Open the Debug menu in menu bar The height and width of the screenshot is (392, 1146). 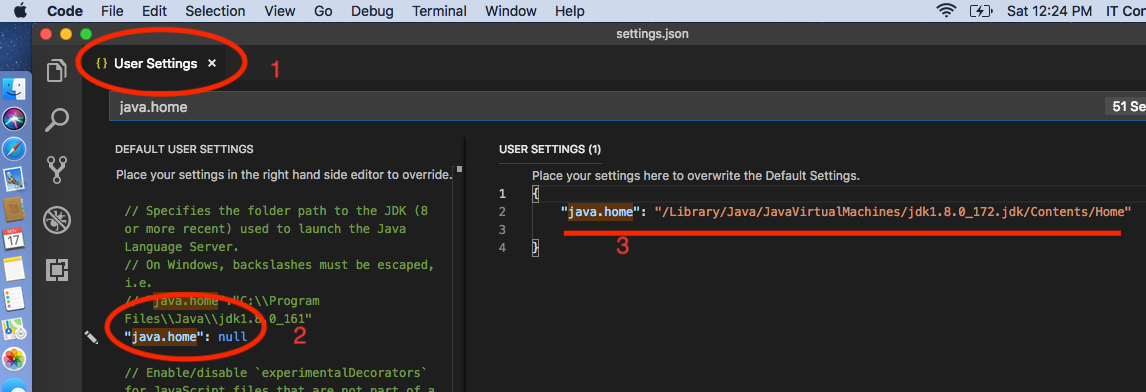pos(372,11)
